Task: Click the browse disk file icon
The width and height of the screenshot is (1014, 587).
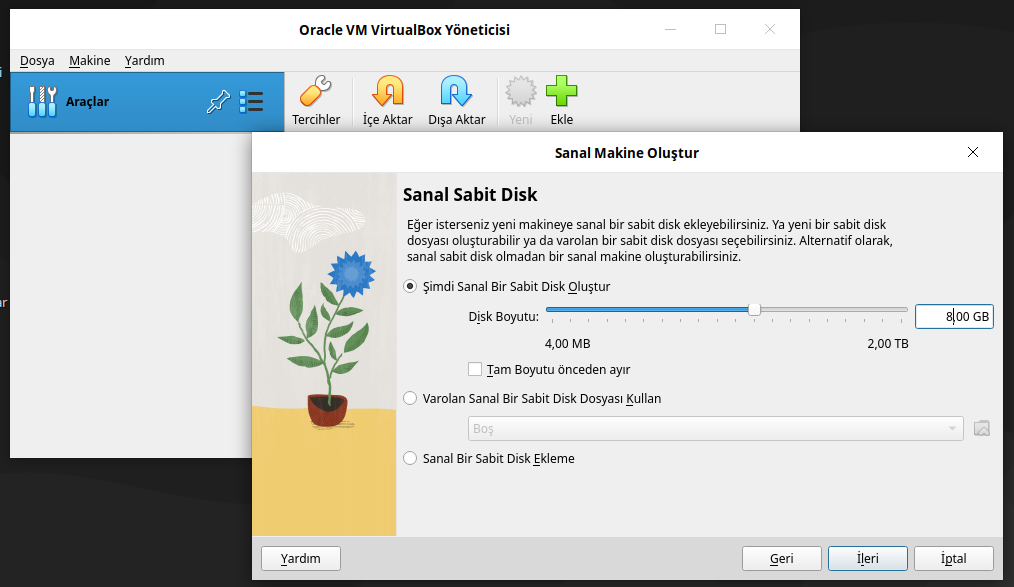Action: coord(981,429)
